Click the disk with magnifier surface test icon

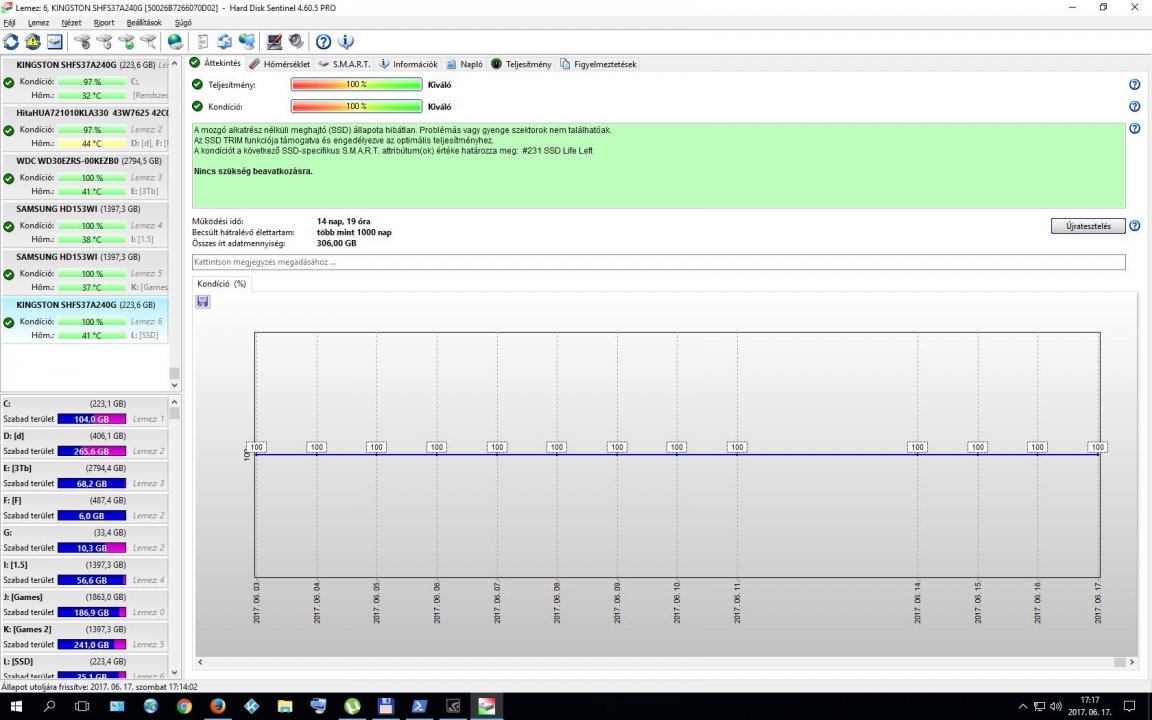pos(148,42)
